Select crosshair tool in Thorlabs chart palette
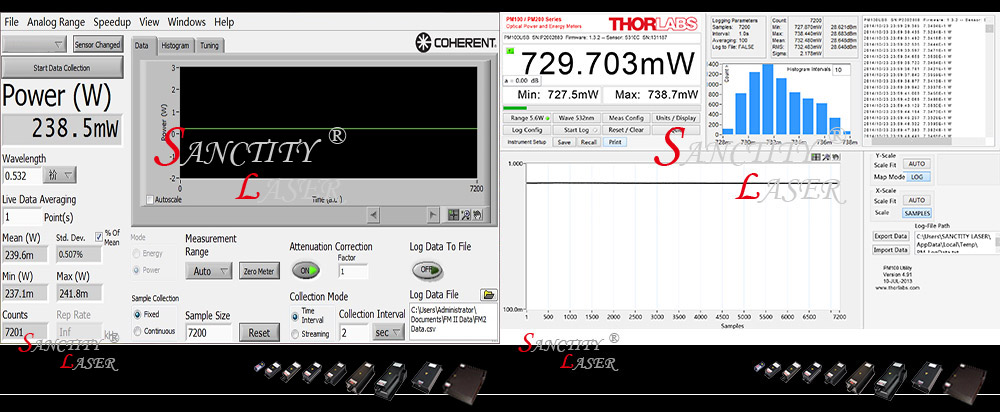 [816, 157]
